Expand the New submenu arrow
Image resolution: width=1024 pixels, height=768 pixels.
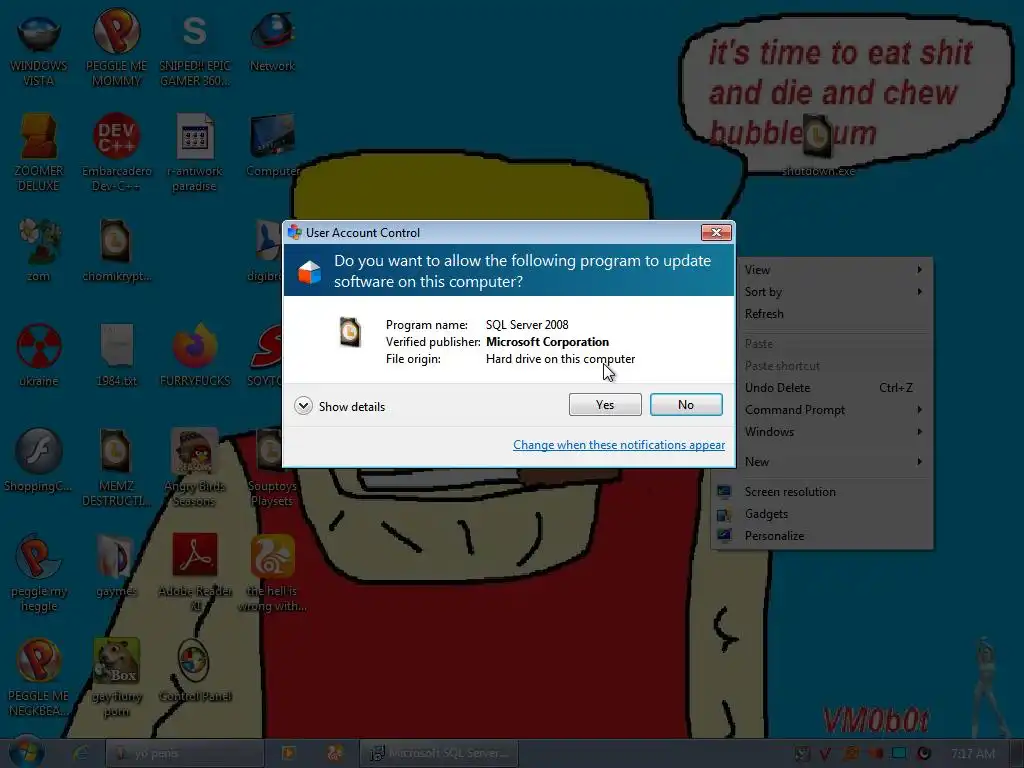920,462
